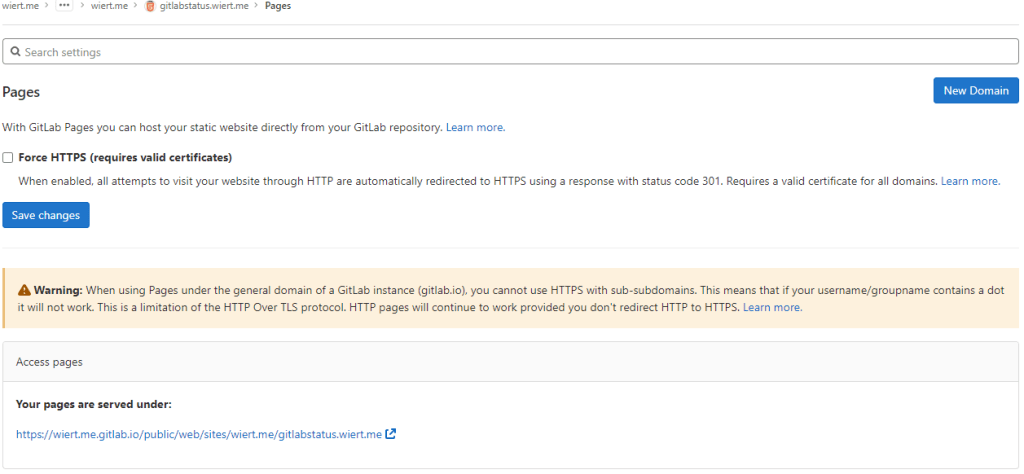Viewport: 1024px width, 474px height.
Task: Select the Pages breadcrumb item
Action: coord(278,6)
